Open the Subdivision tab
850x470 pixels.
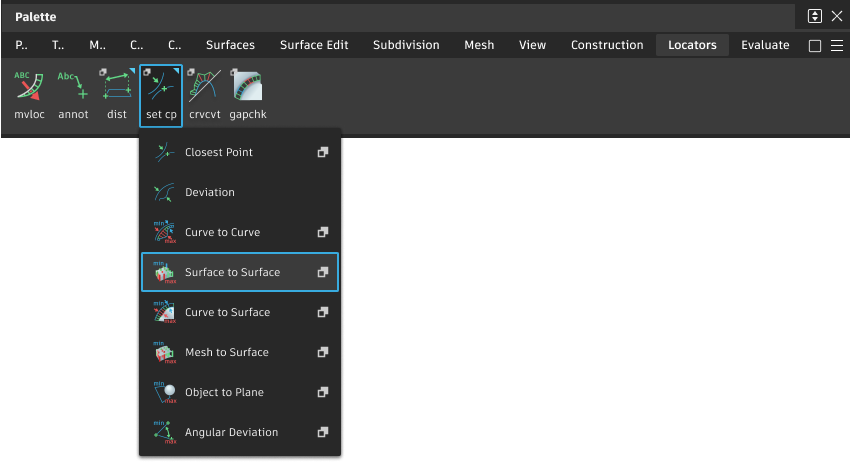coord(406,45)
